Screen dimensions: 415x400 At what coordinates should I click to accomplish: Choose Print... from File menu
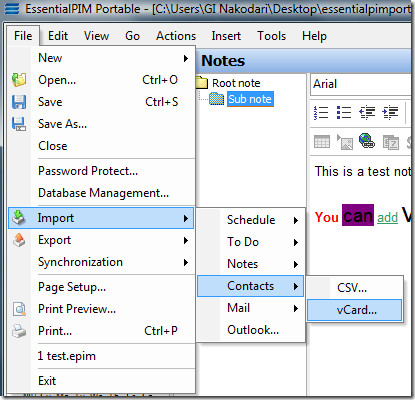[101, 331]
